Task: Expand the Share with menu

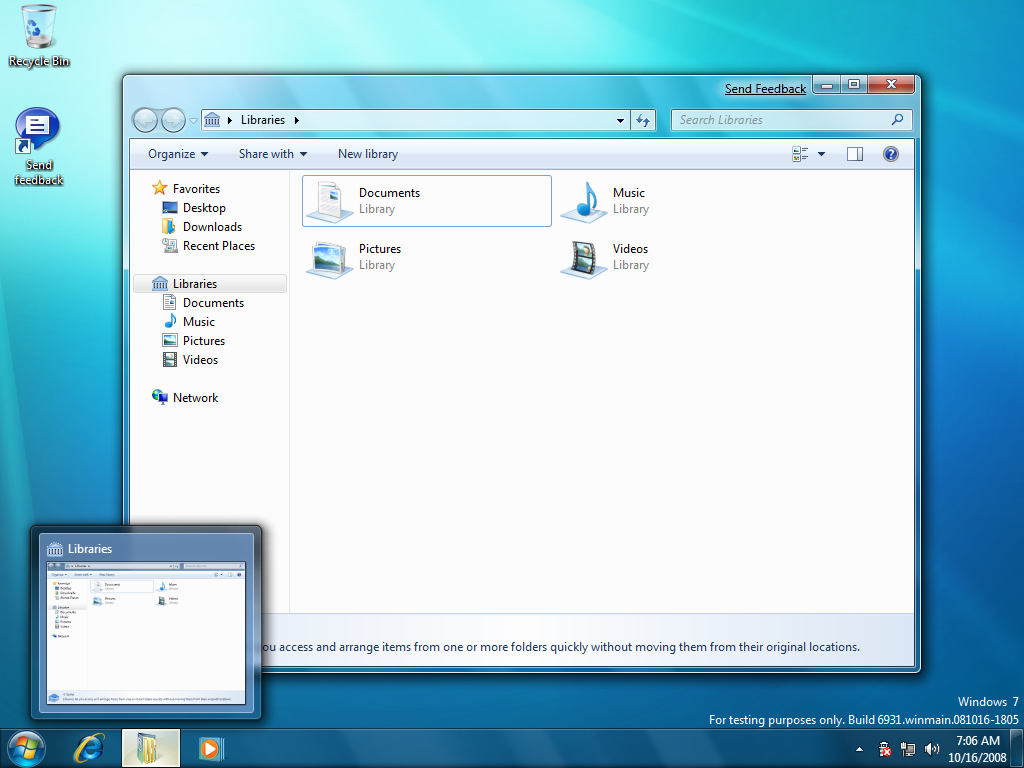Action: coord(273,154)
